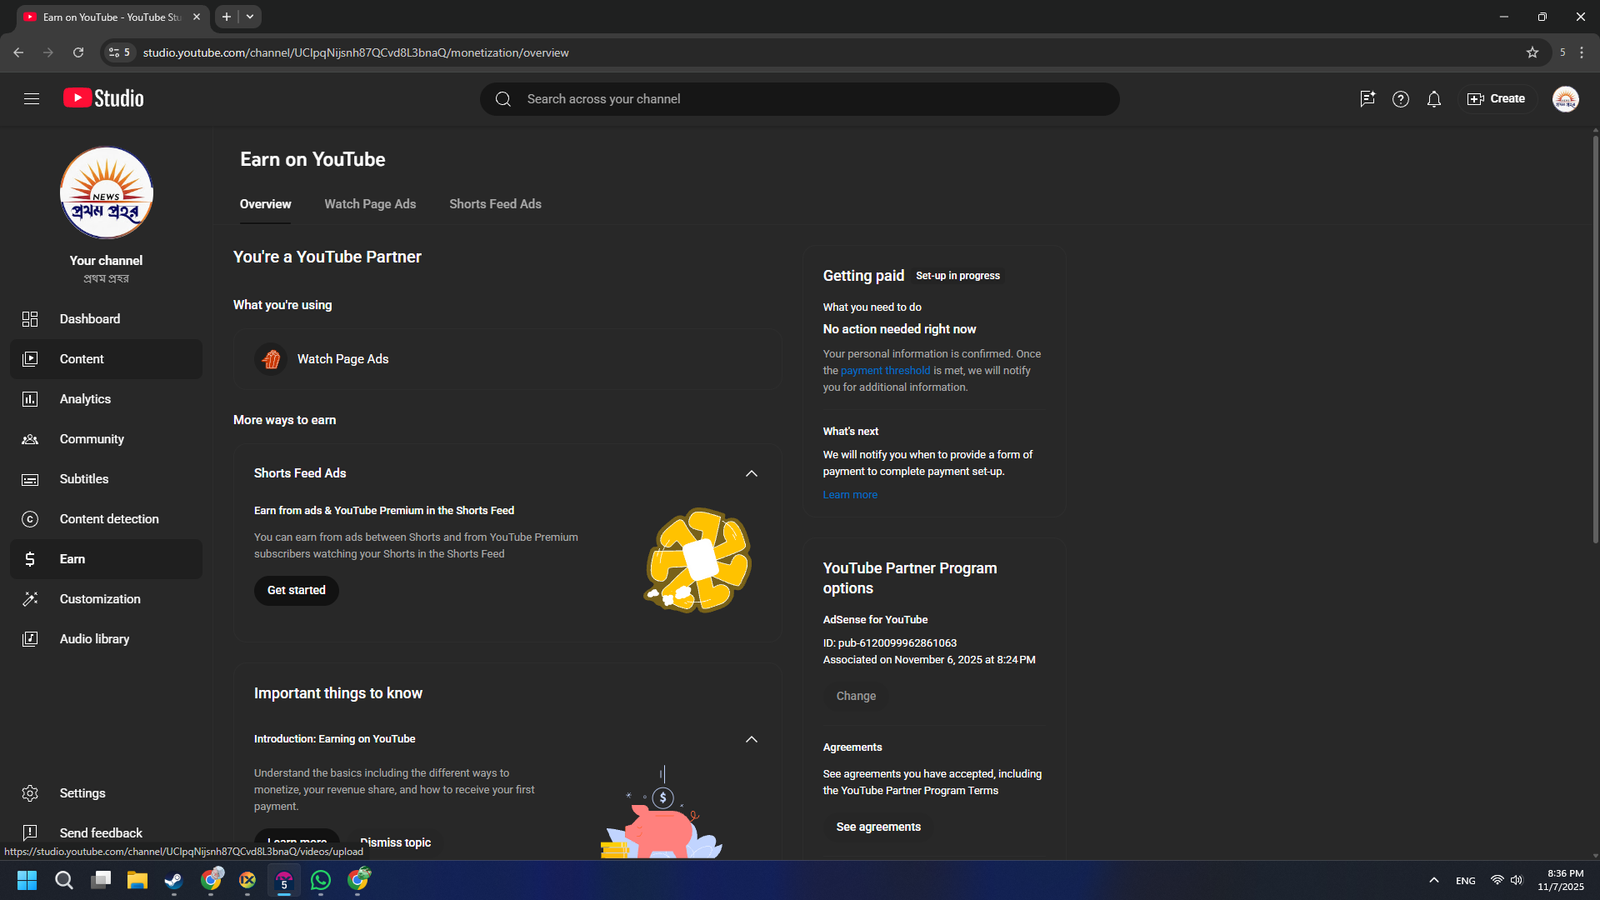Select Analytics in the sidebar
This screenshot has width=1600, height=900.
click(x=106, y=399)
